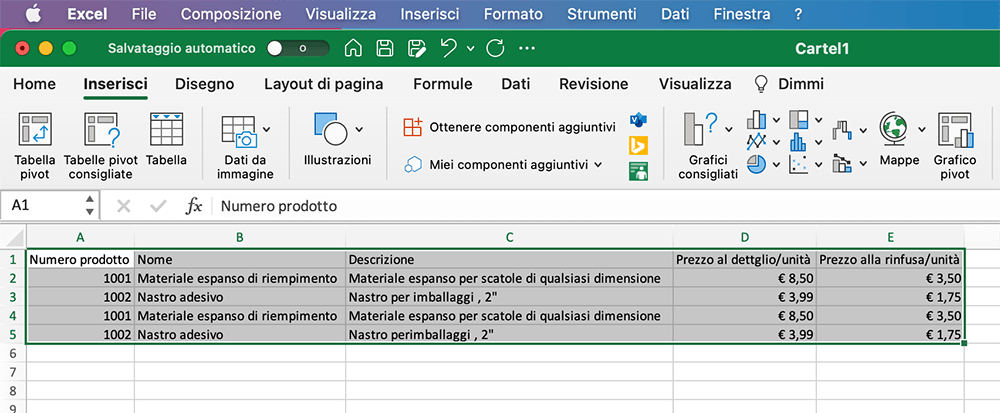1000x413 pixels.
Task: Open Tabelle pivot consigliate
Action: tap(101, 145)
